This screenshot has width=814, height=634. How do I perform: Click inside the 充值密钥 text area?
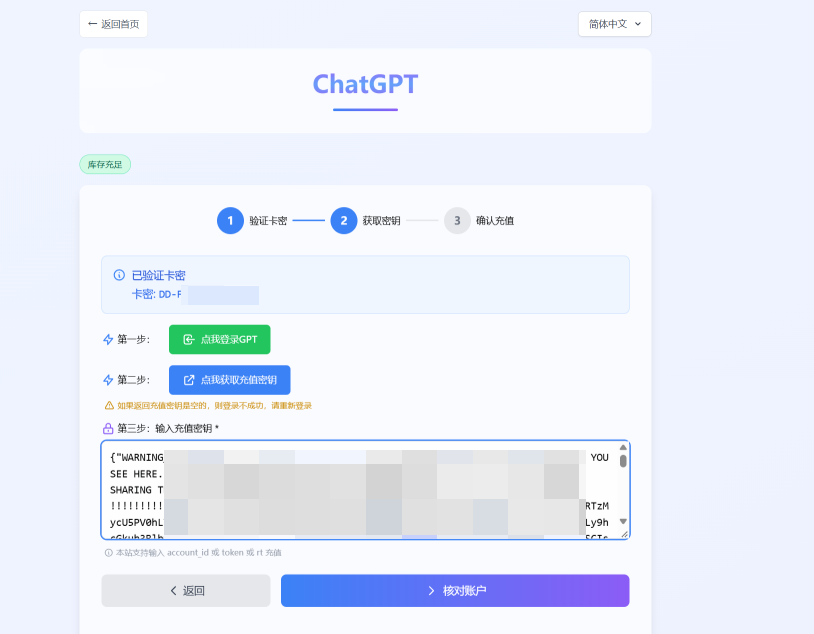365,490
